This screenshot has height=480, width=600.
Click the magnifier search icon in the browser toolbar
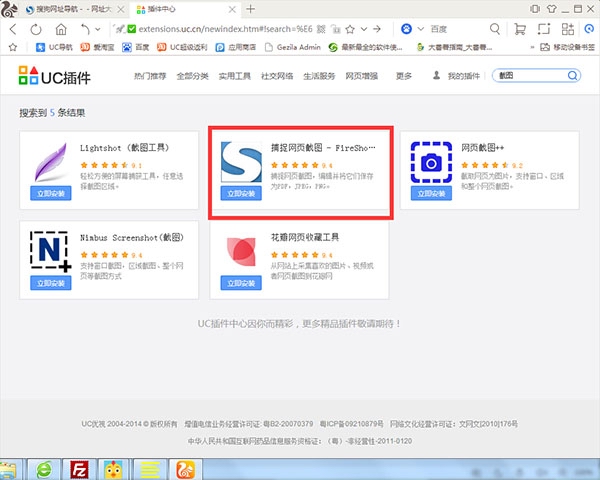[495, 29]
